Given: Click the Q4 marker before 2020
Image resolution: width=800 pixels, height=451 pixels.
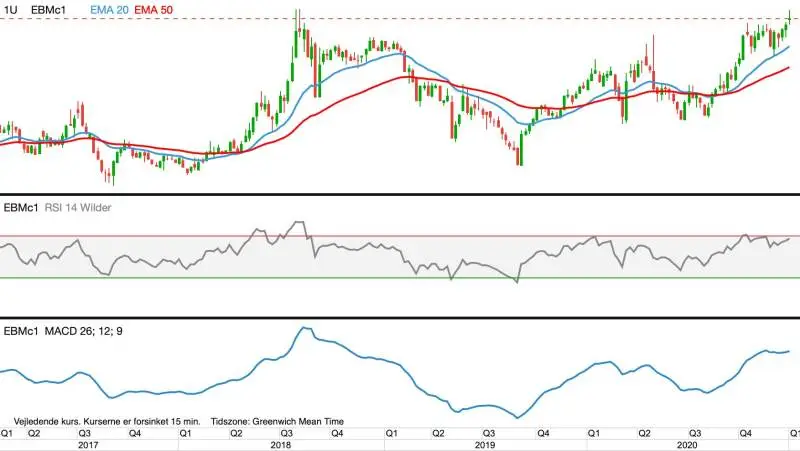Looking at the screenshot, I should [543, 433].
